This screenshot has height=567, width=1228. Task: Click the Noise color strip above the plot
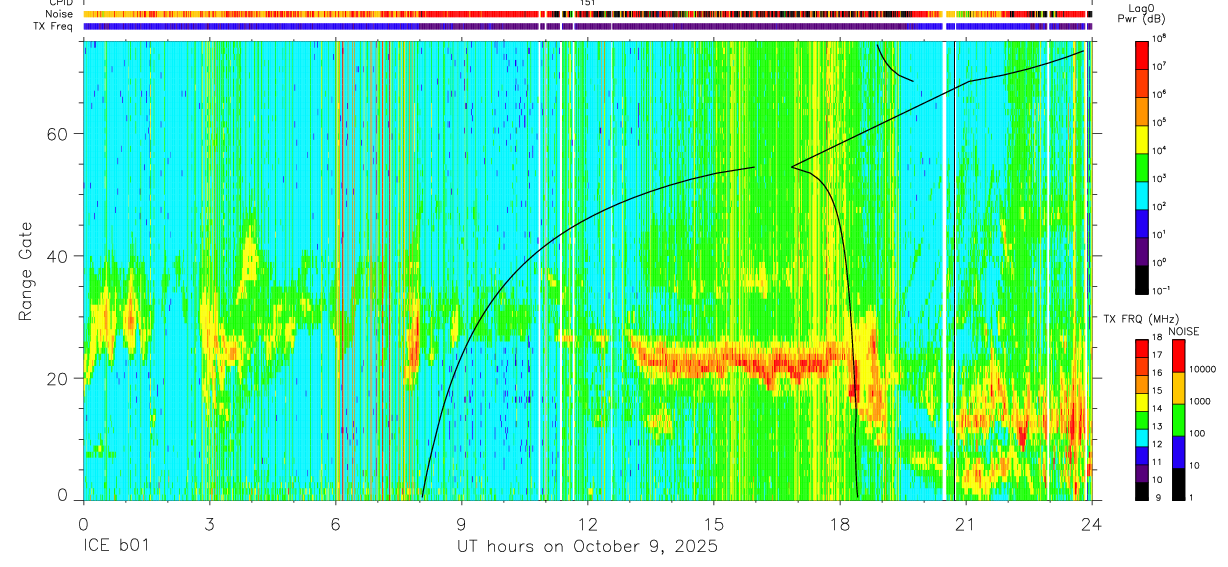coord(587,15)
